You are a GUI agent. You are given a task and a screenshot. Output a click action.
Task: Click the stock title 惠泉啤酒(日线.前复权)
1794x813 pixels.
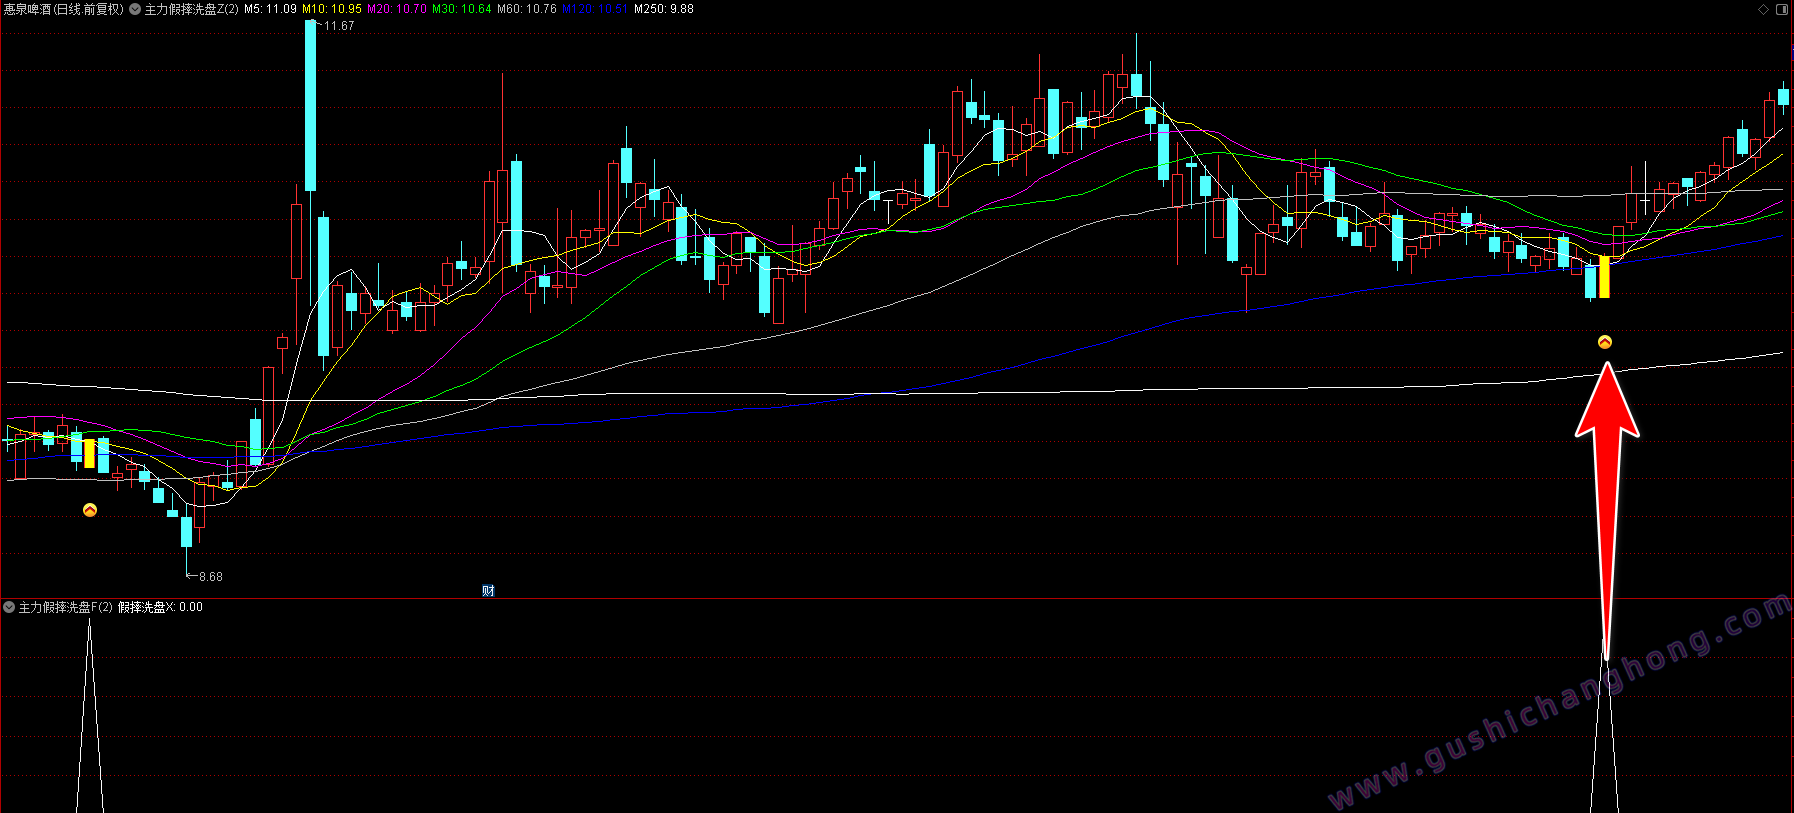[x=64, y=9]
